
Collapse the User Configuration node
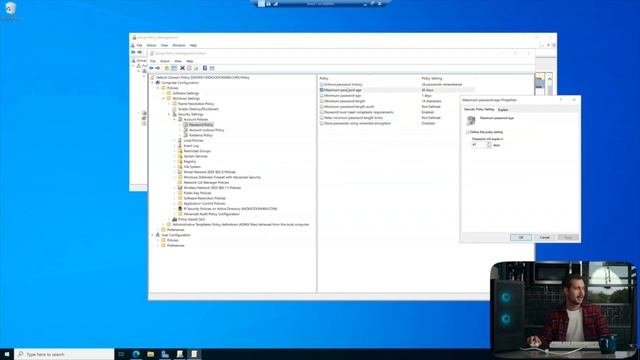(x=153, y=235)
